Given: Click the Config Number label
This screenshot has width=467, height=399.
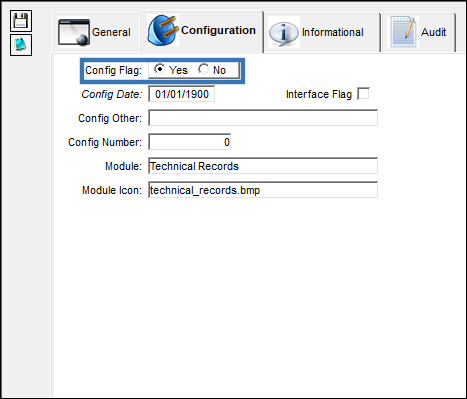Looking at the screenshot, I should pos(105,142).
